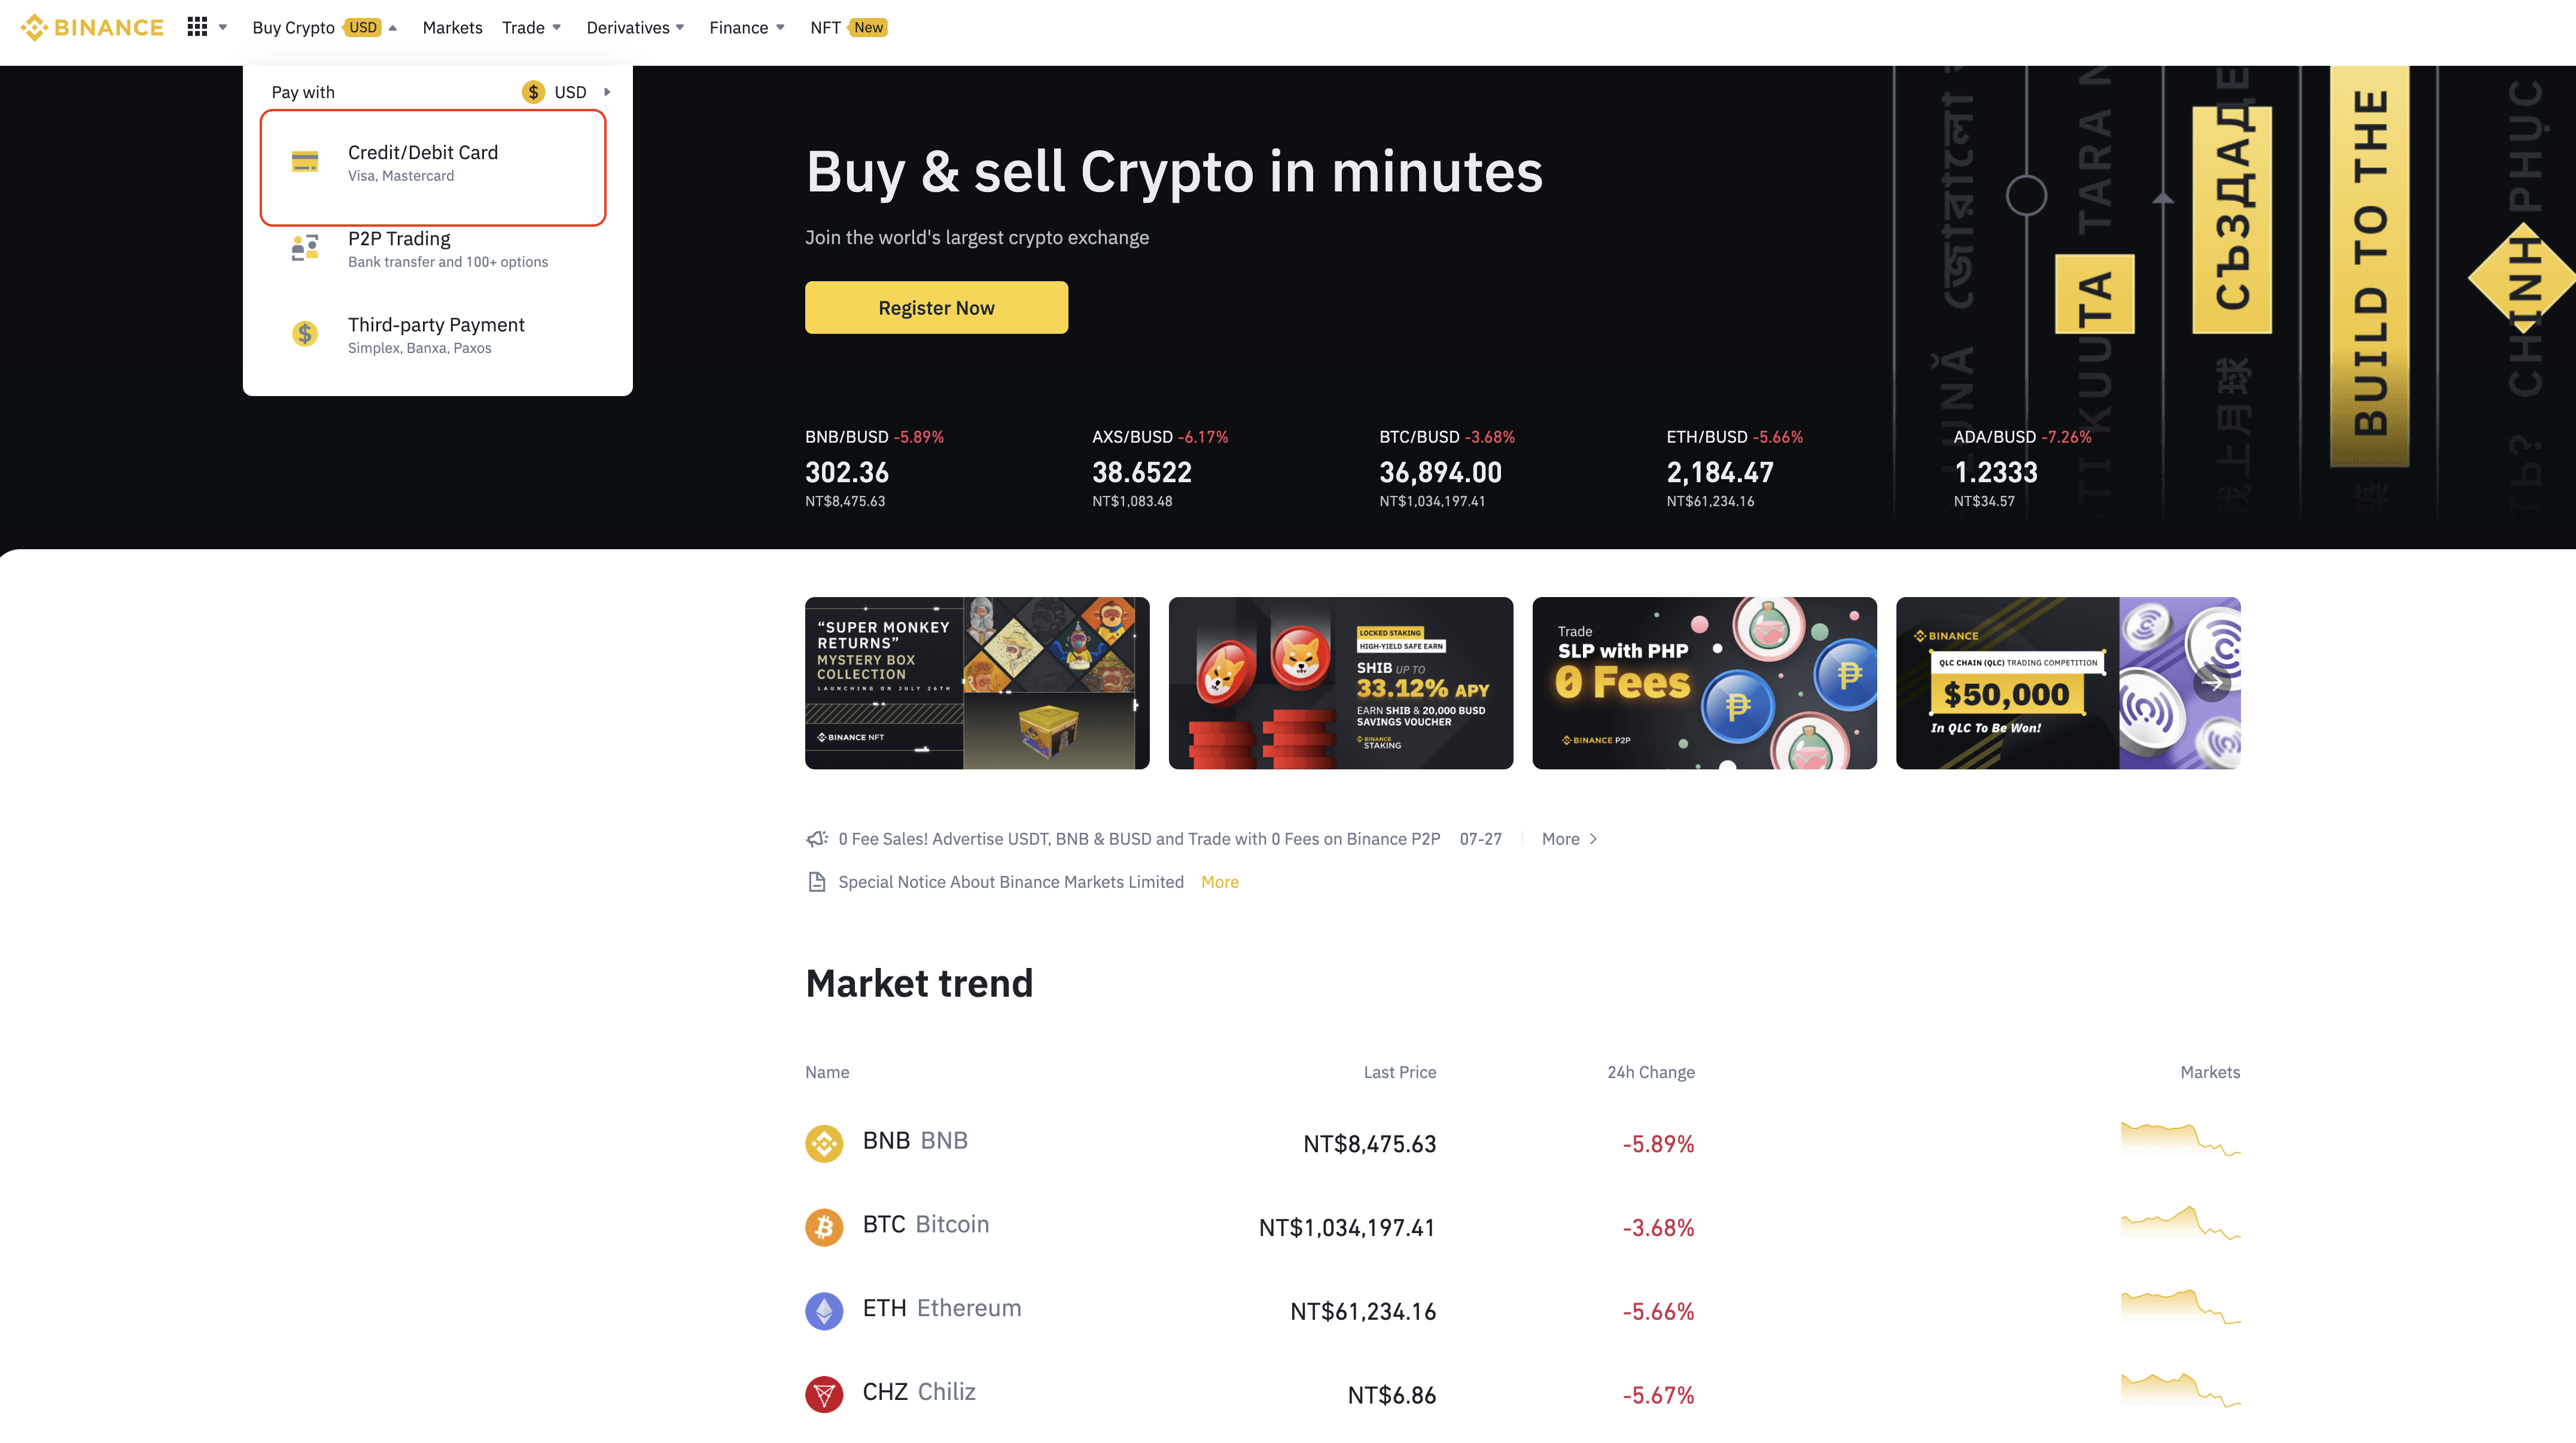The height and width of the screenshot is (1443, 2576).
Task: Select the BNB coin icon in Market trend
Action: coord(824,1142)
